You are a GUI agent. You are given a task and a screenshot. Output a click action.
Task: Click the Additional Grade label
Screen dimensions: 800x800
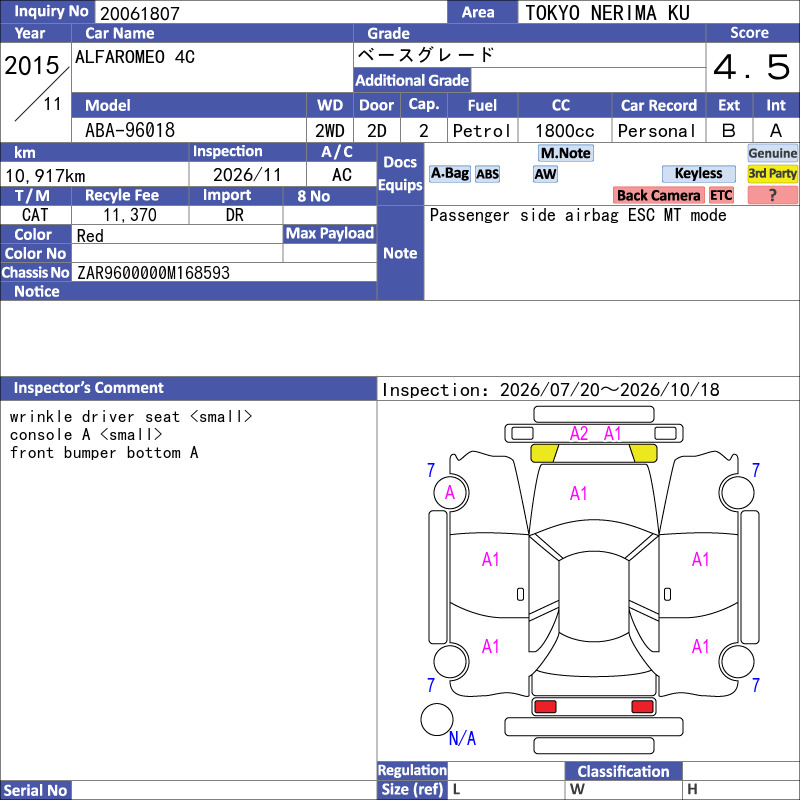click(412, 80)
